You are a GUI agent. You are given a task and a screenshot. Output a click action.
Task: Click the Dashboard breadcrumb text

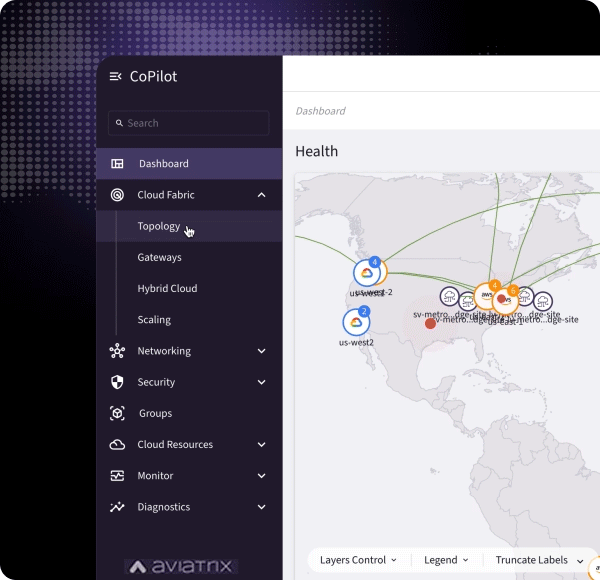coord(320,111)
